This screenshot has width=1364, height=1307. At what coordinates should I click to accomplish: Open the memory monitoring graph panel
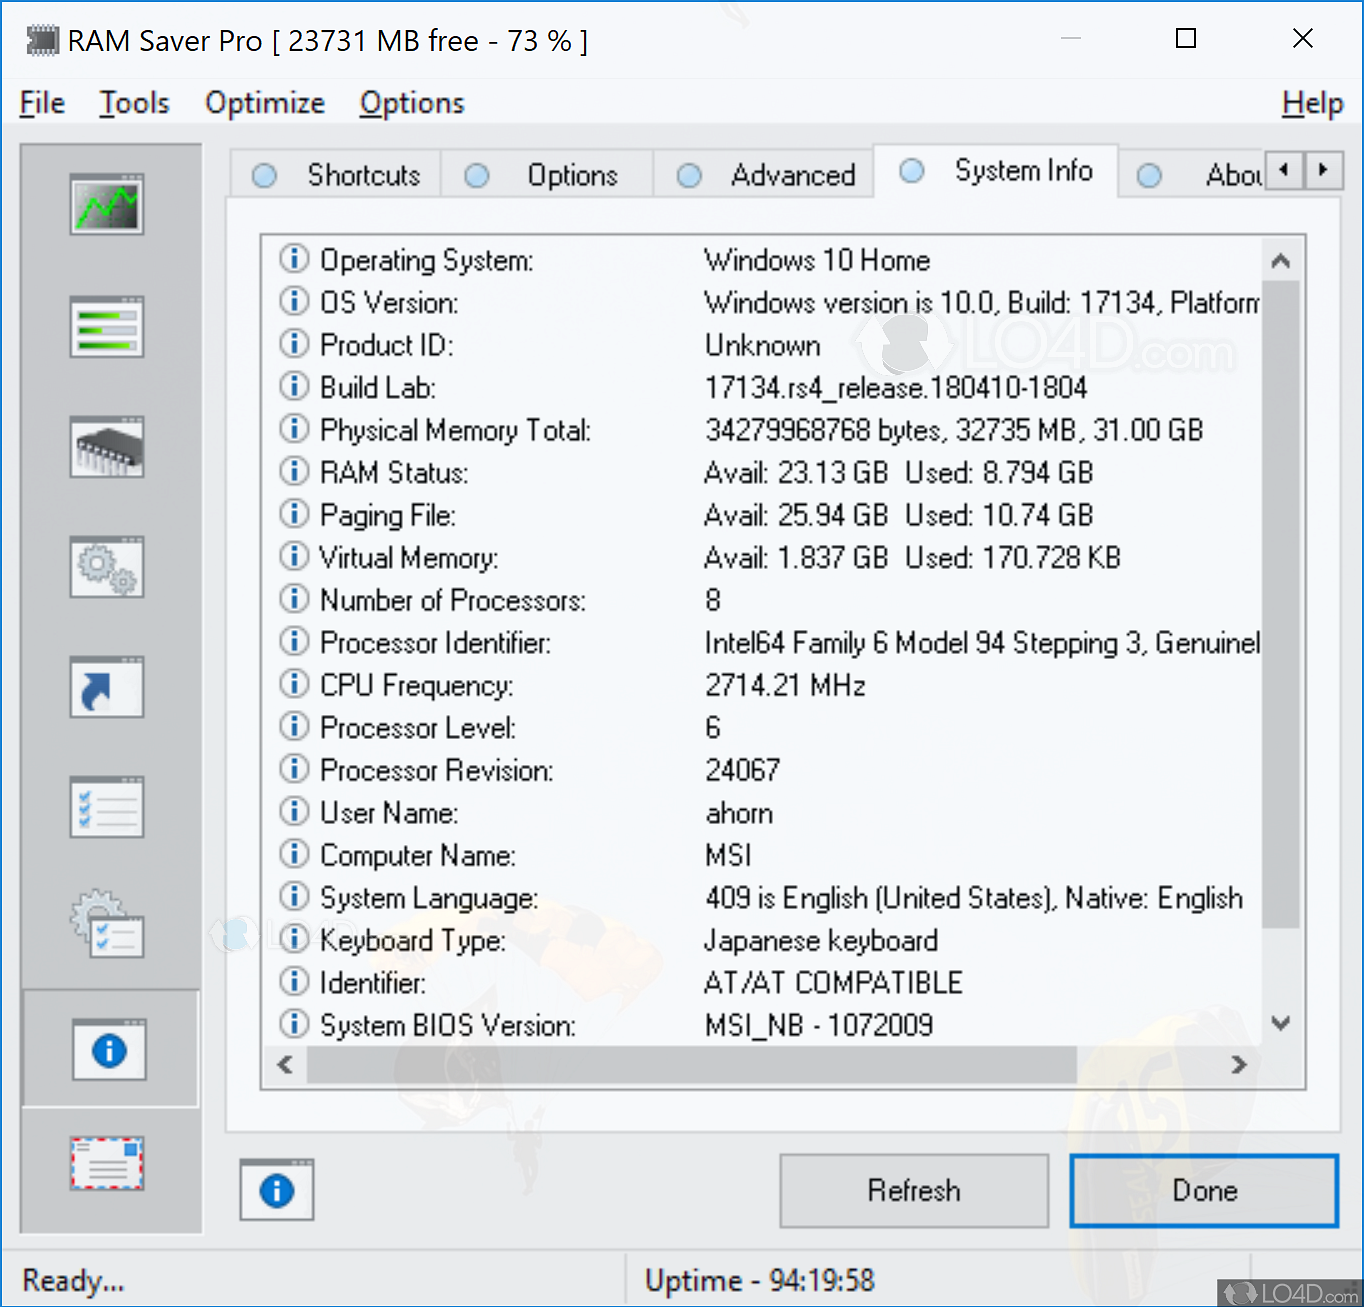[107, 205]
